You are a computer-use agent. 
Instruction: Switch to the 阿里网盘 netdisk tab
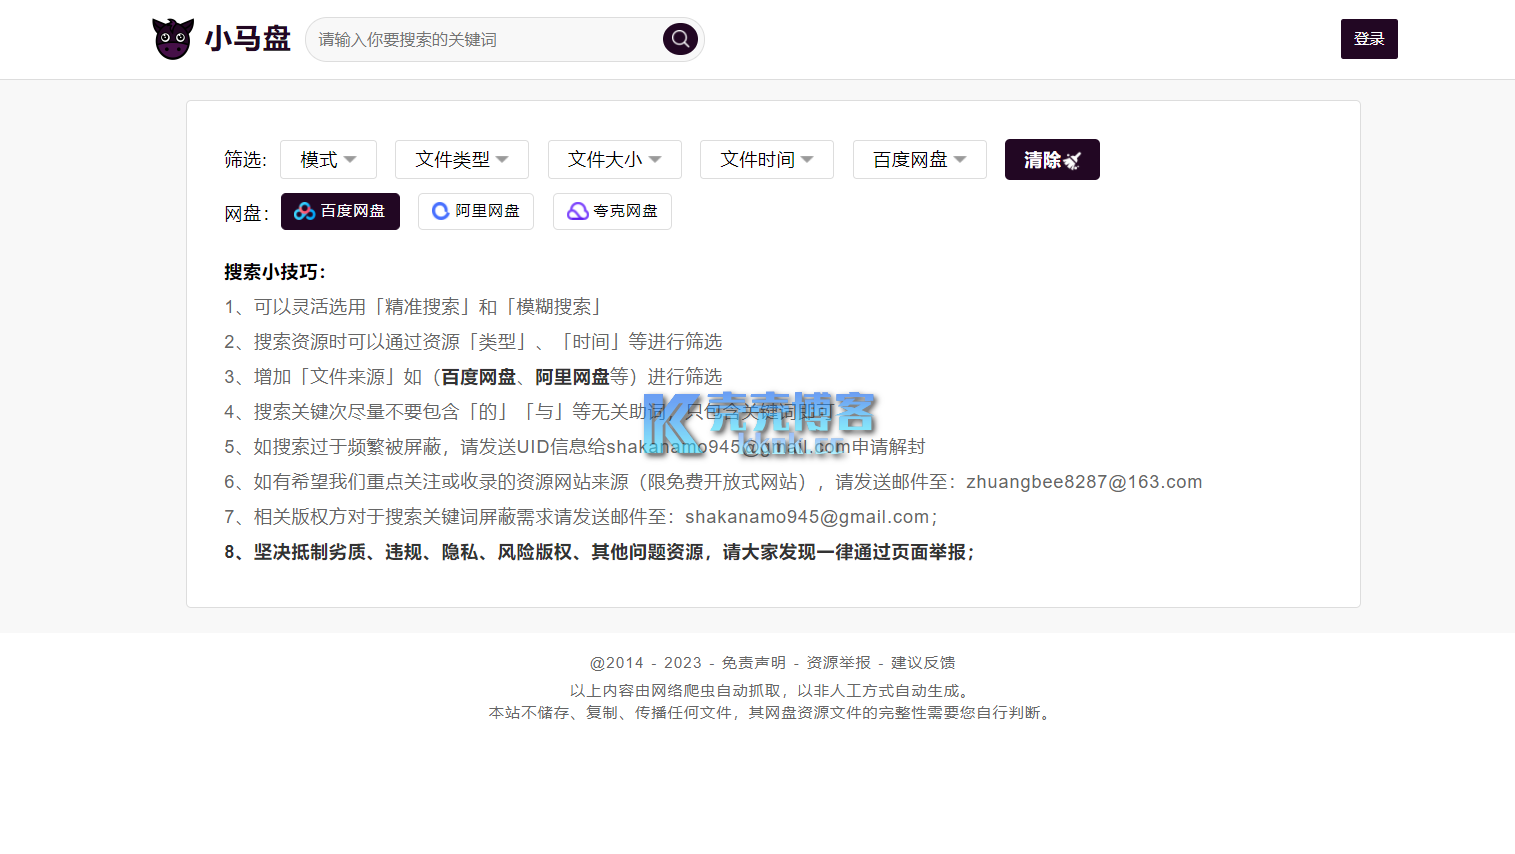[476, 211]
